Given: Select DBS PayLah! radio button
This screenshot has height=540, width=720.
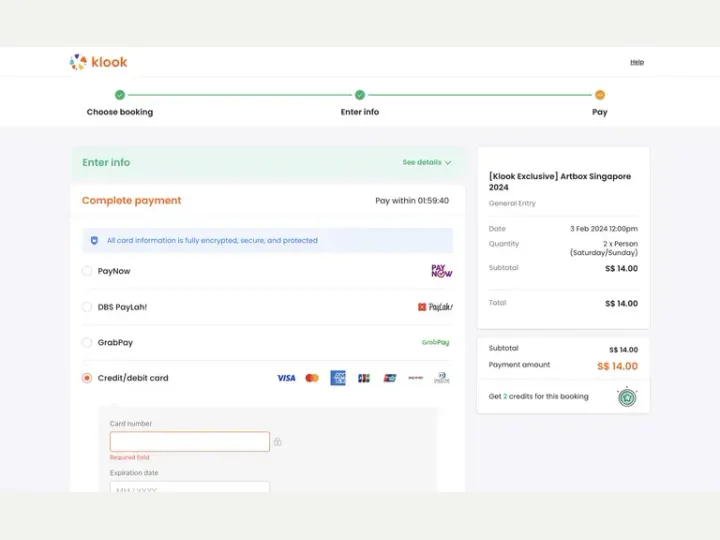Looking at the screenshot, I should (x=87, y=307).
